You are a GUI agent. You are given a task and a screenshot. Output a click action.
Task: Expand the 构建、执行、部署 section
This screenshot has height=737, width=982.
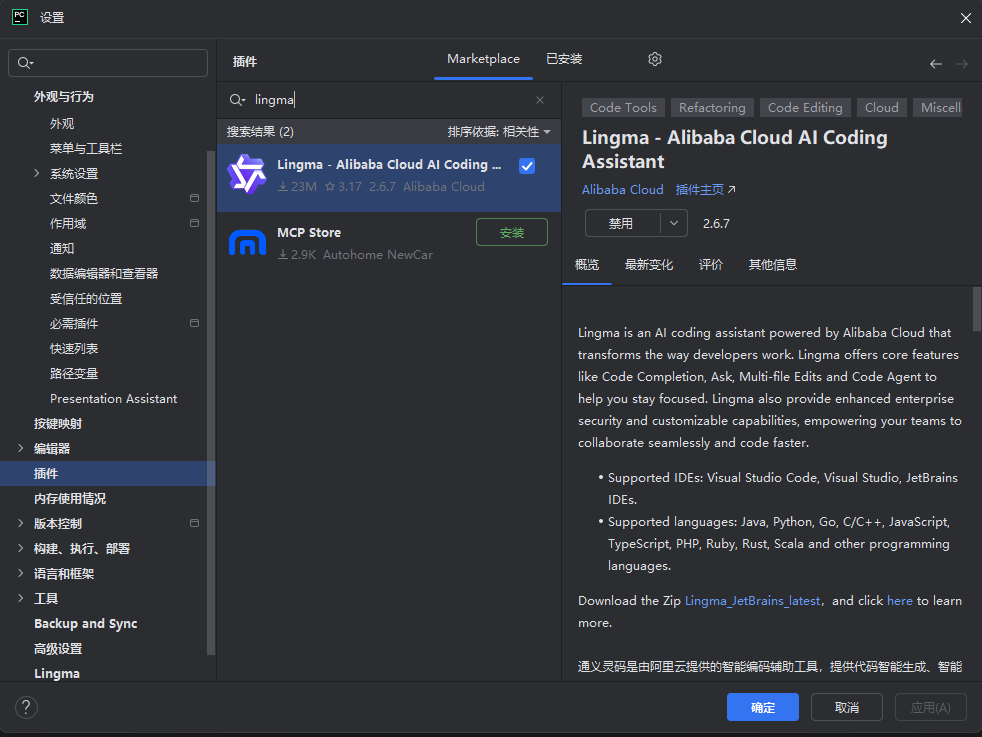coord(21,548)
